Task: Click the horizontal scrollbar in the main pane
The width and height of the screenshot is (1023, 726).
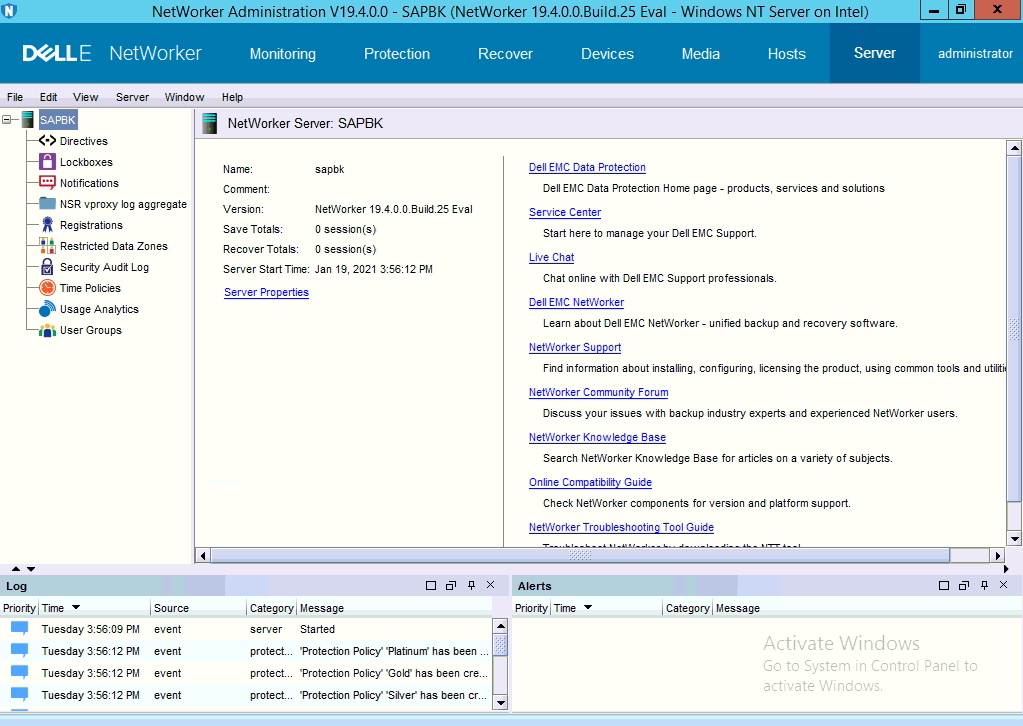Action: (x=580, y=555)
